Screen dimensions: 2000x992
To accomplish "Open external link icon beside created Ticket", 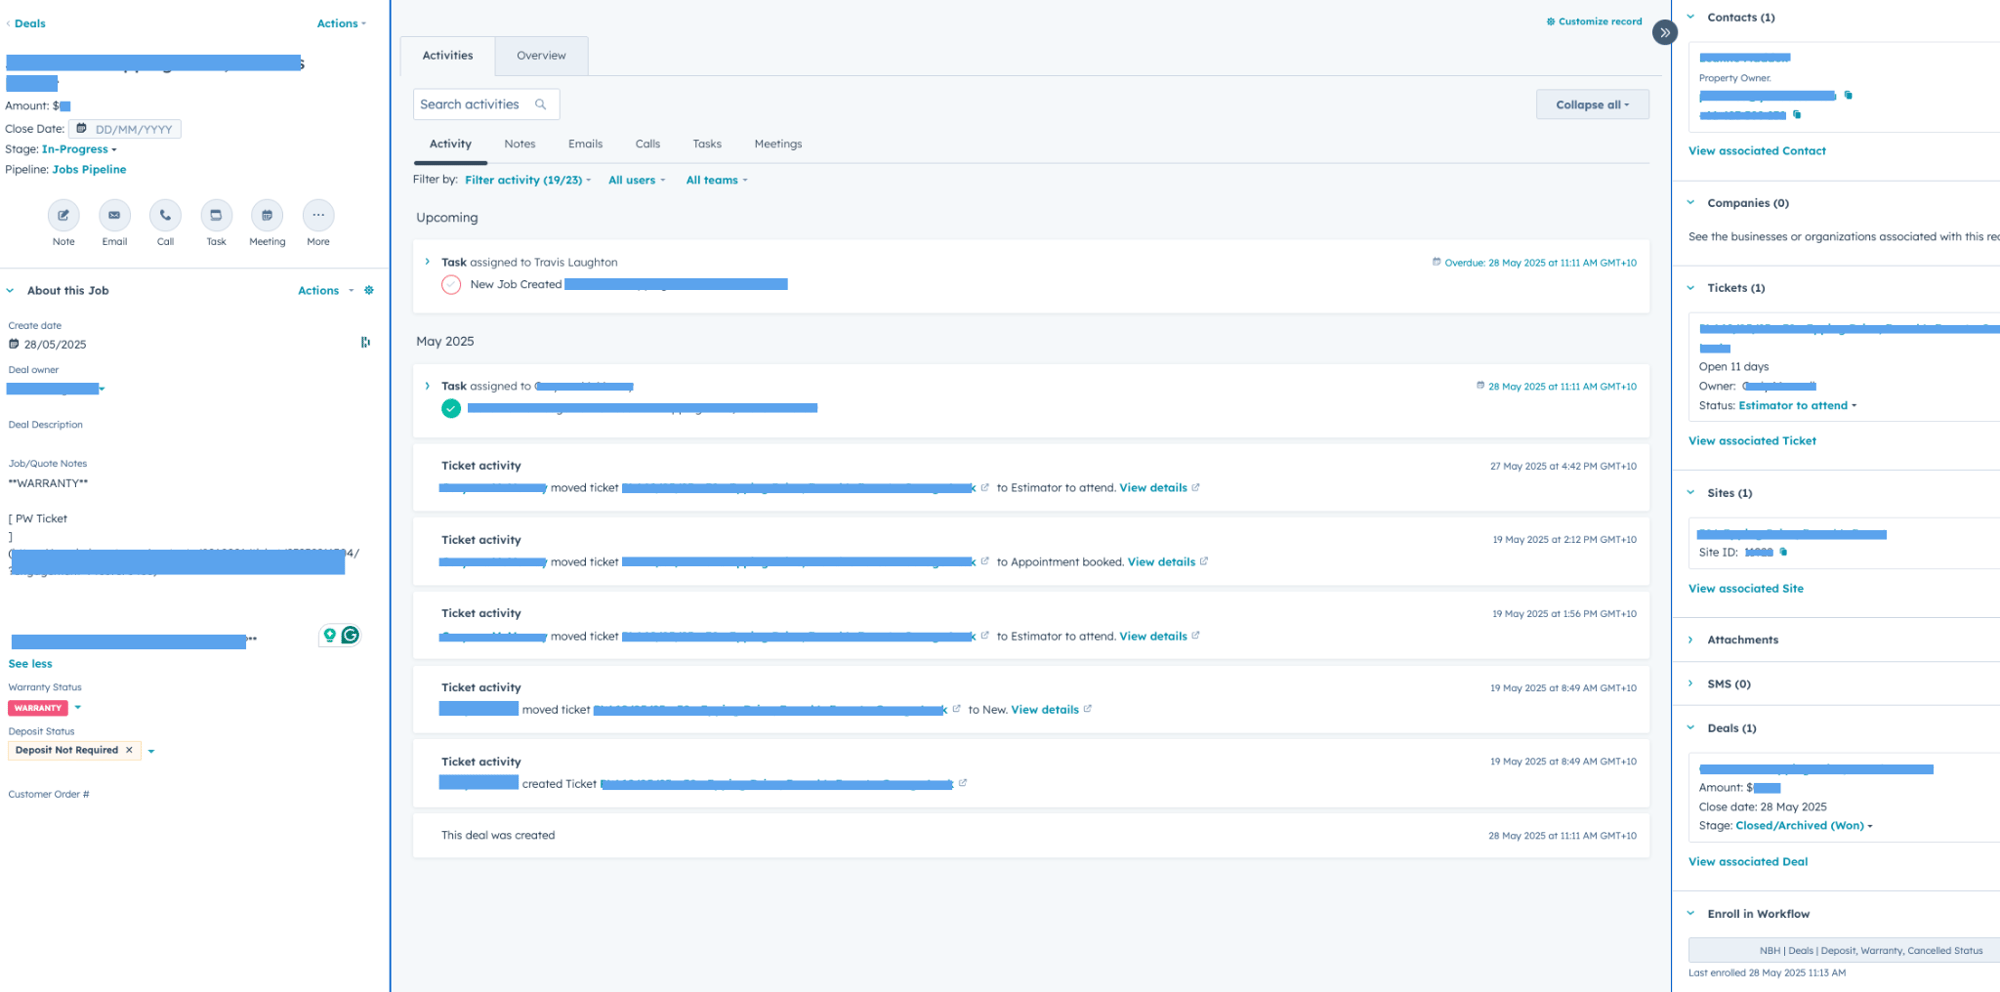I will 962,783.
